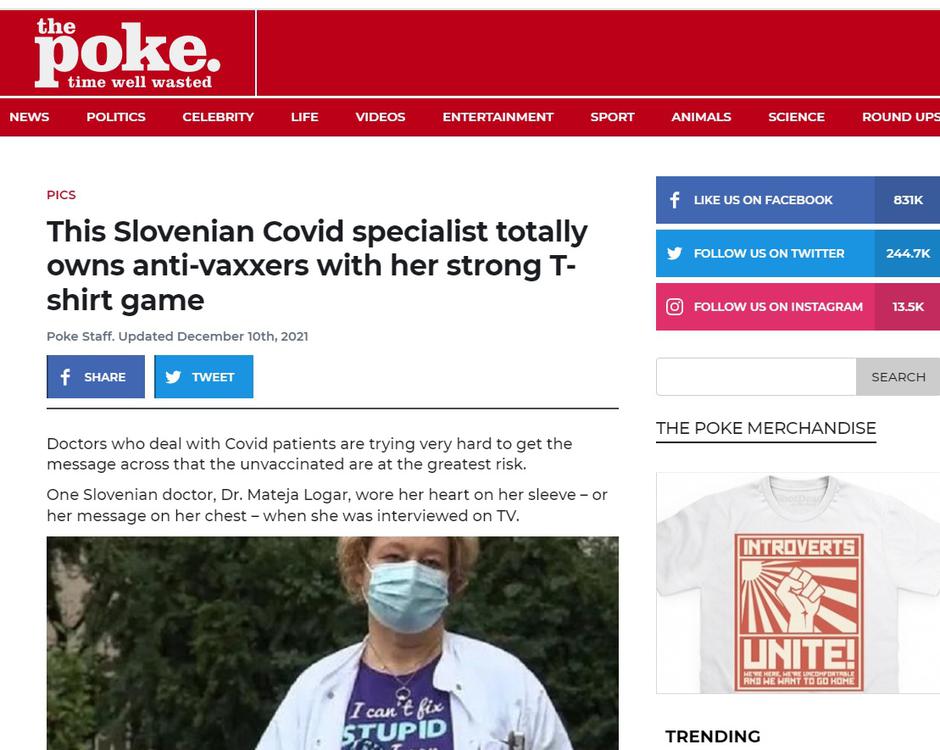Screen dimensions: 940x750
Task: Click the Search button
Action: (898, 376)
